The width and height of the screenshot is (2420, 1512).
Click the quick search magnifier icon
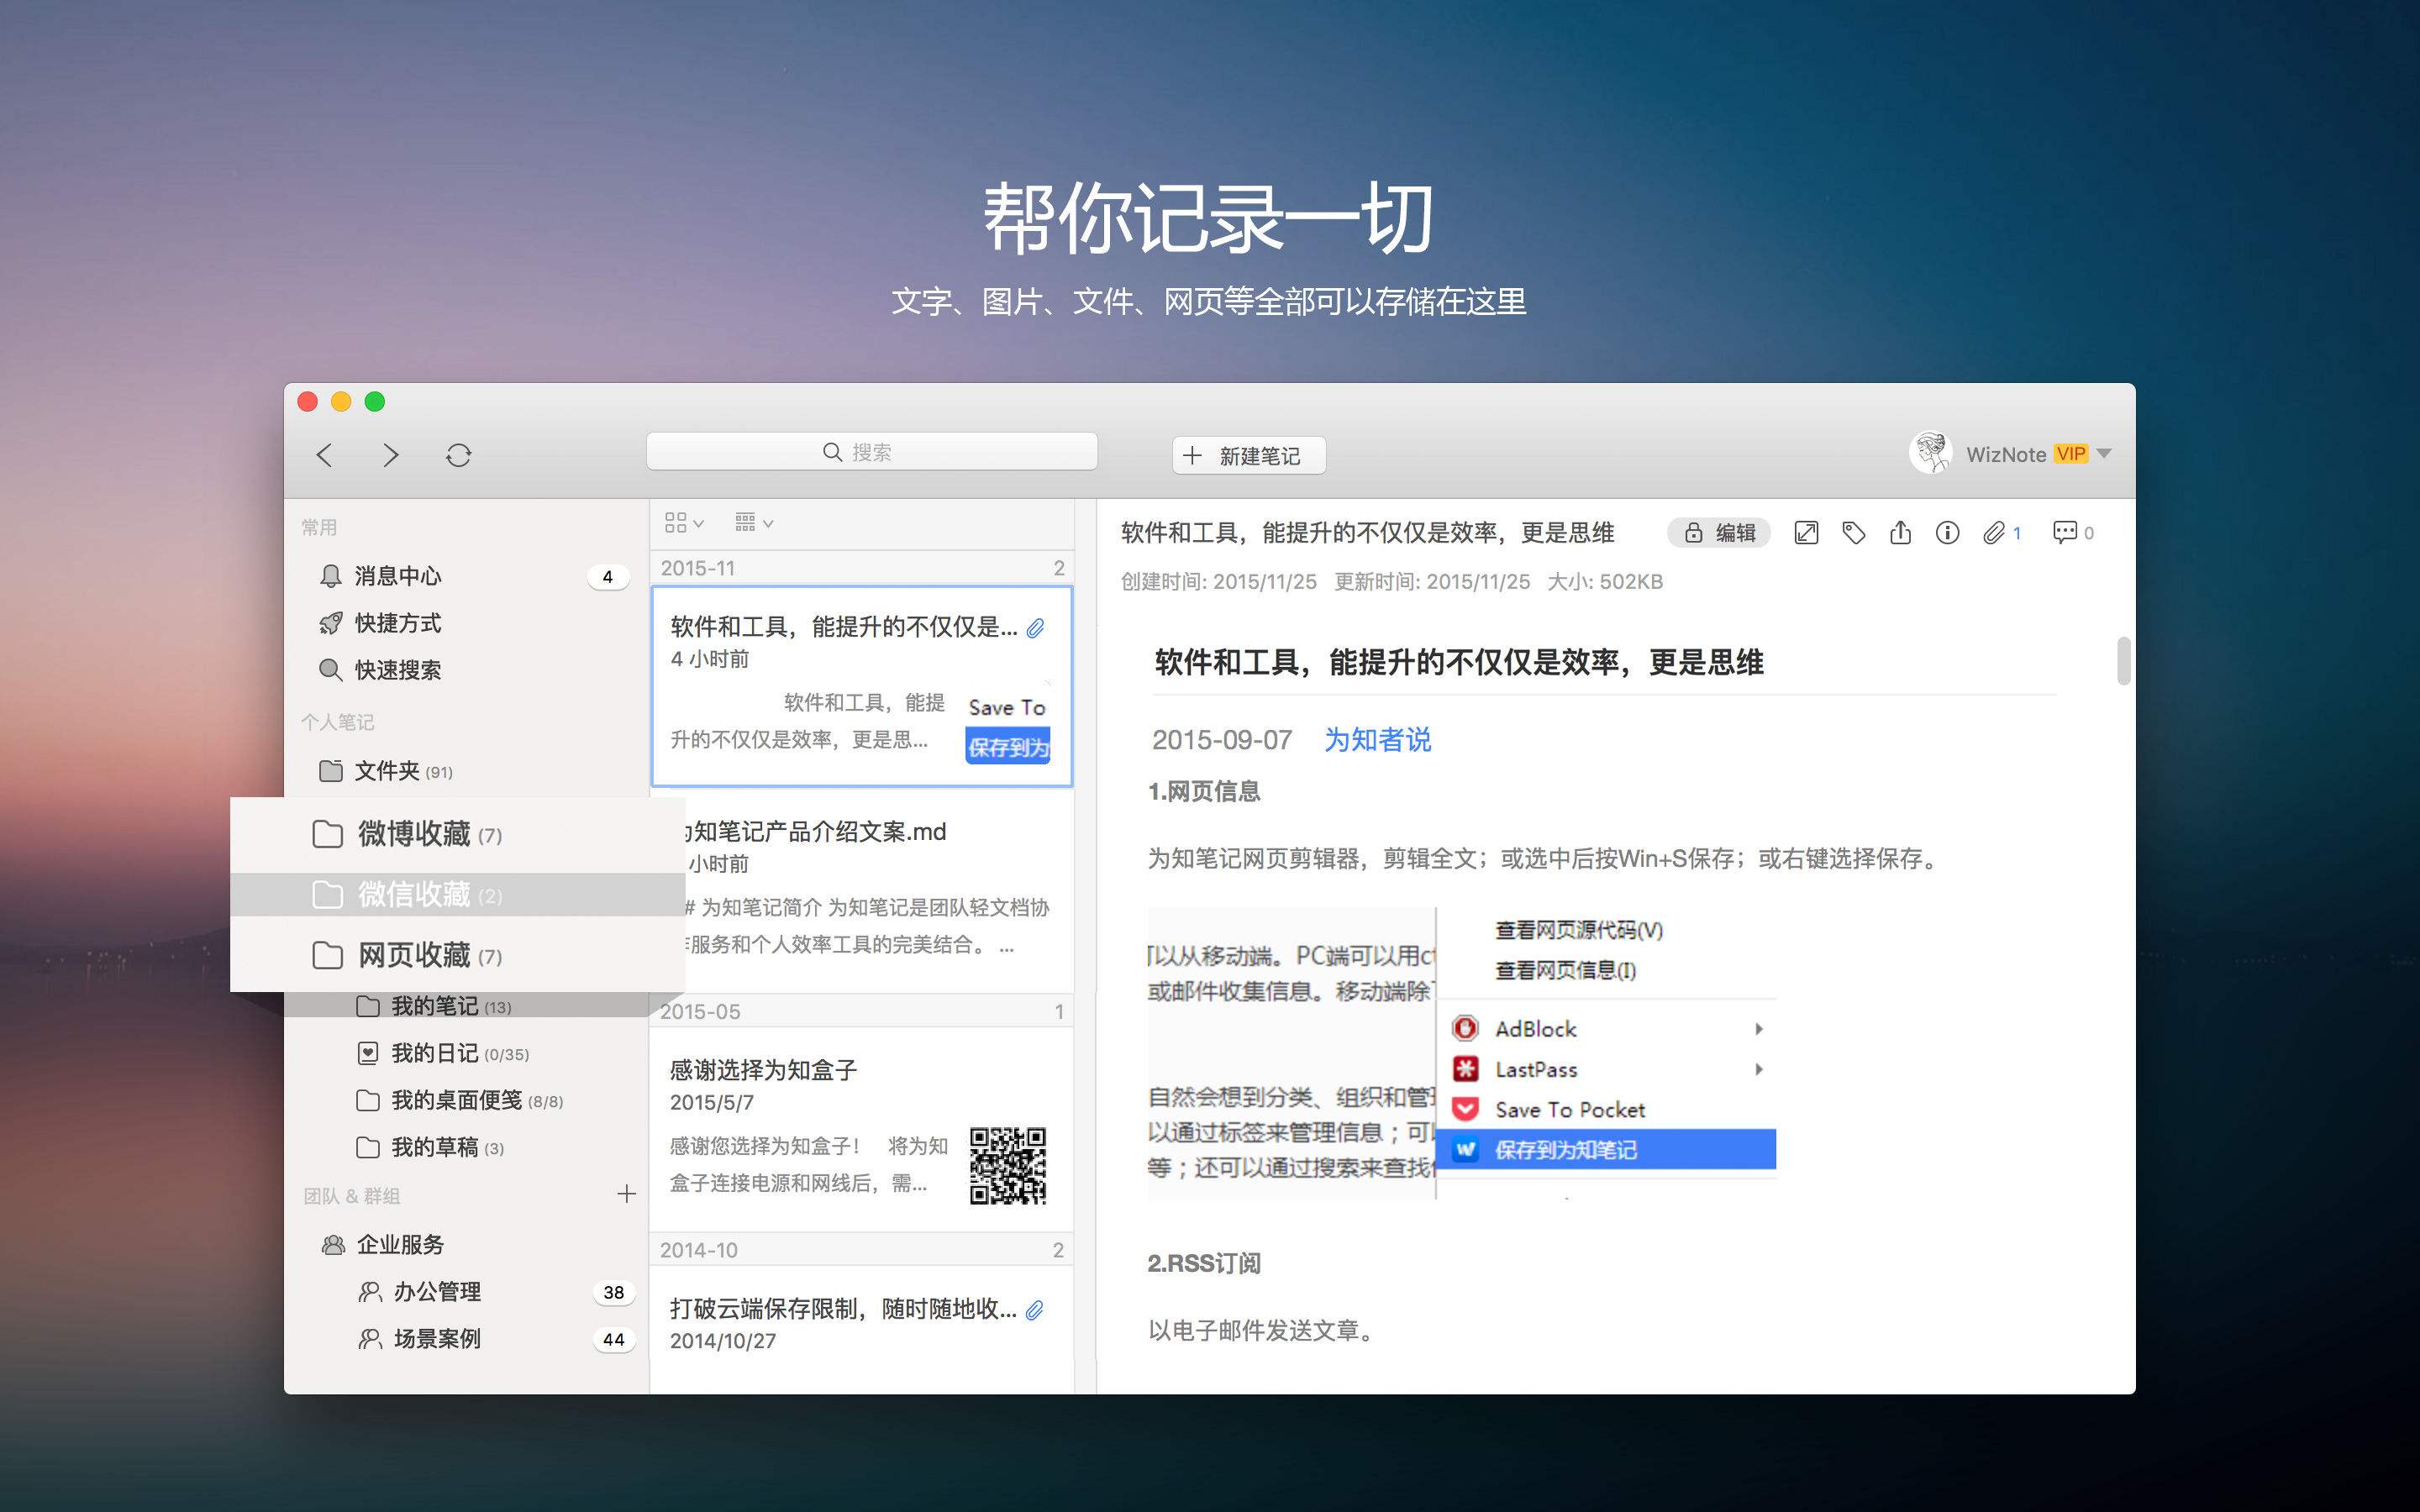coord(330,670)
